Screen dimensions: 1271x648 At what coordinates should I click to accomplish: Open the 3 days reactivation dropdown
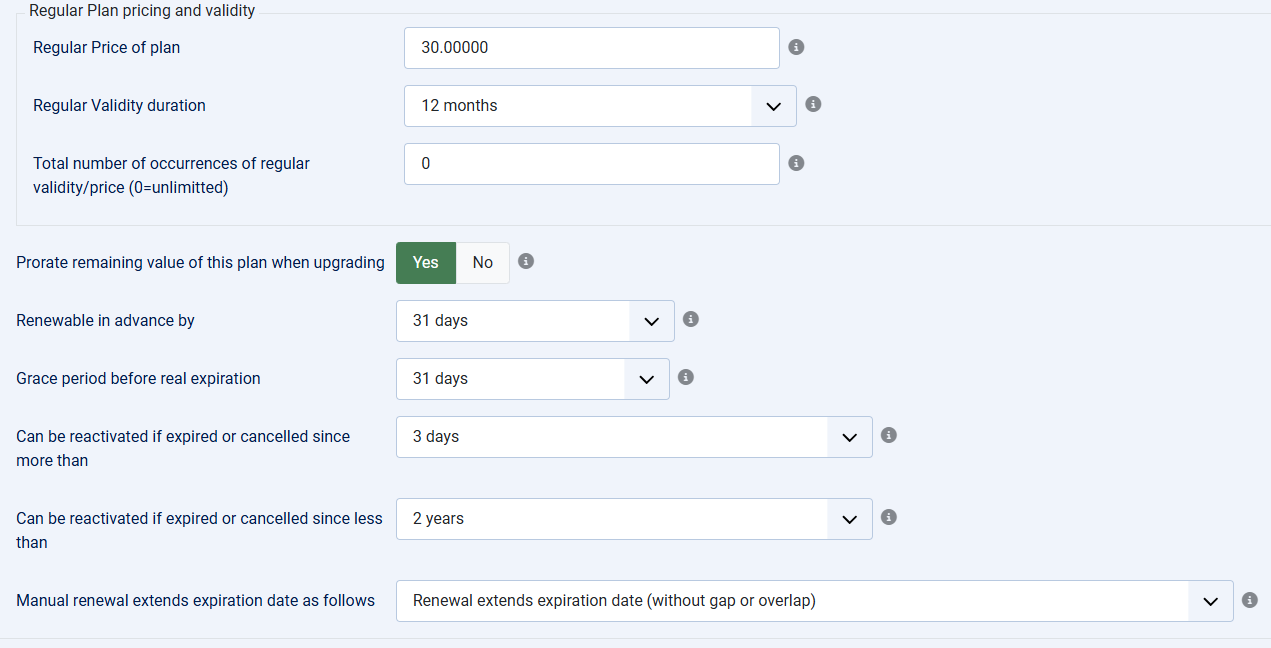point(634,437)
